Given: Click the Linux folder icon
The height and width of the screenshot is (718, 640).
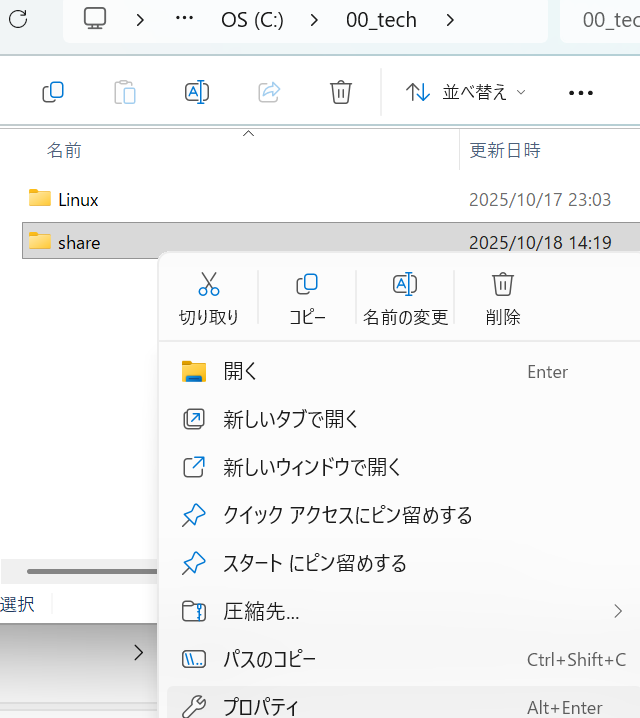Looking at the screenshot, I should click(x=40, y=198).
